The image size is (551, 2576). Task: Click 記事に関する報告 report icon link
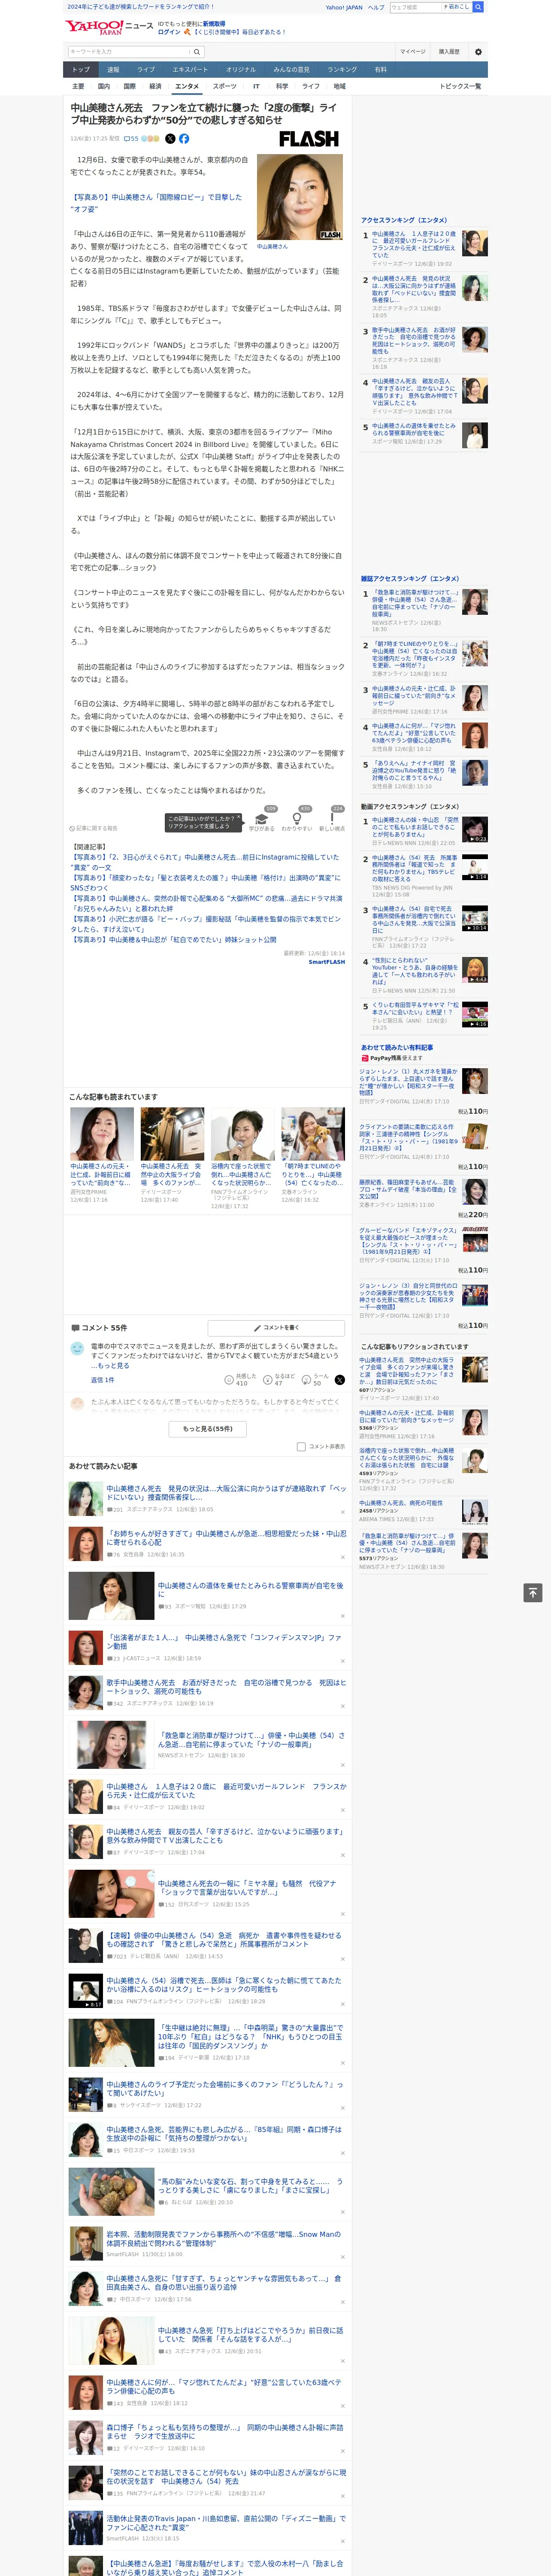click(93, 828)
